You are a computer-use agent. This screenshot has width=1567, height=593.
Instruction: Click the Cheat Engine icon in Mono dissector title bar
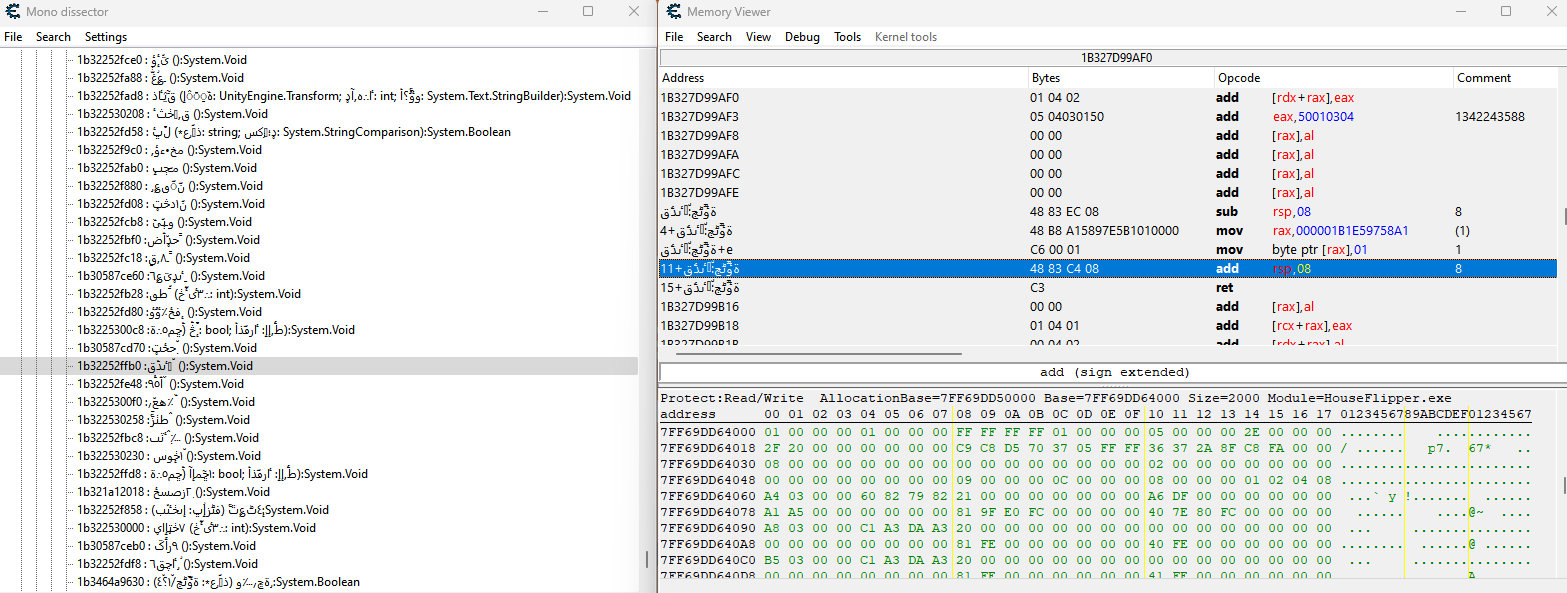[15, 11]
